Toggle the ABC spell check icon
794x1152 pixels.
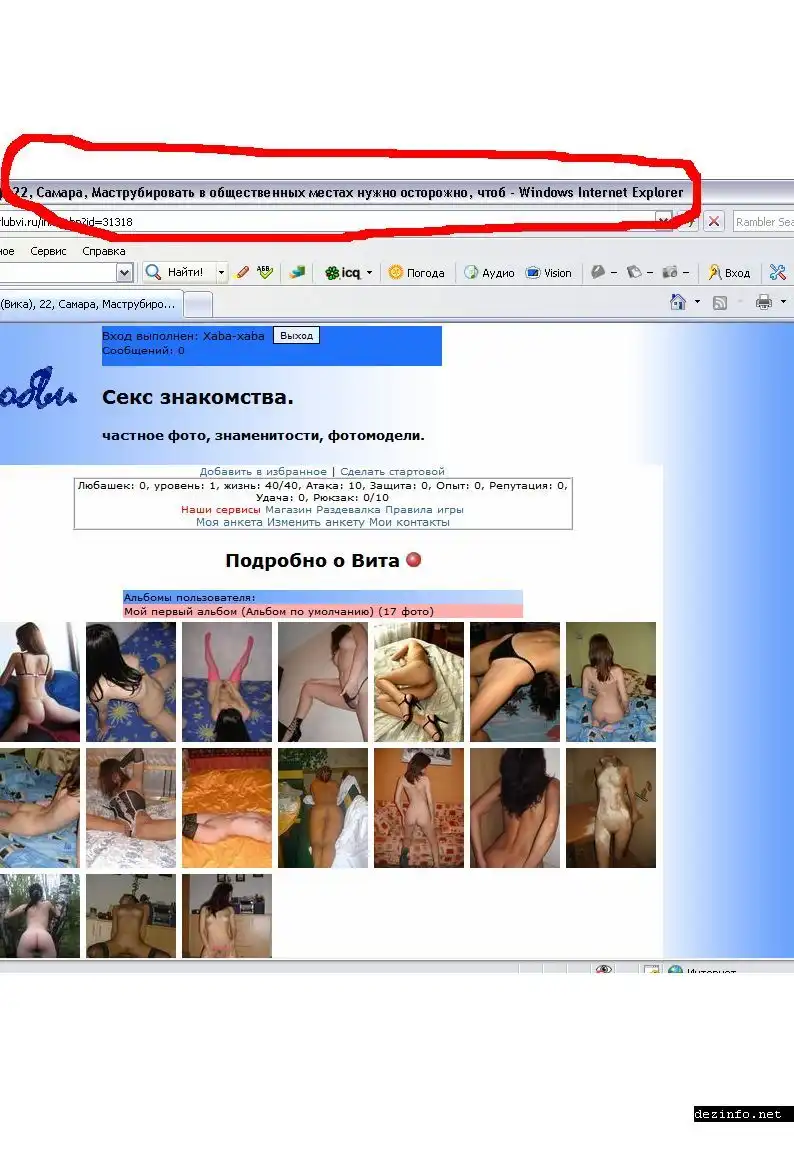265,272
